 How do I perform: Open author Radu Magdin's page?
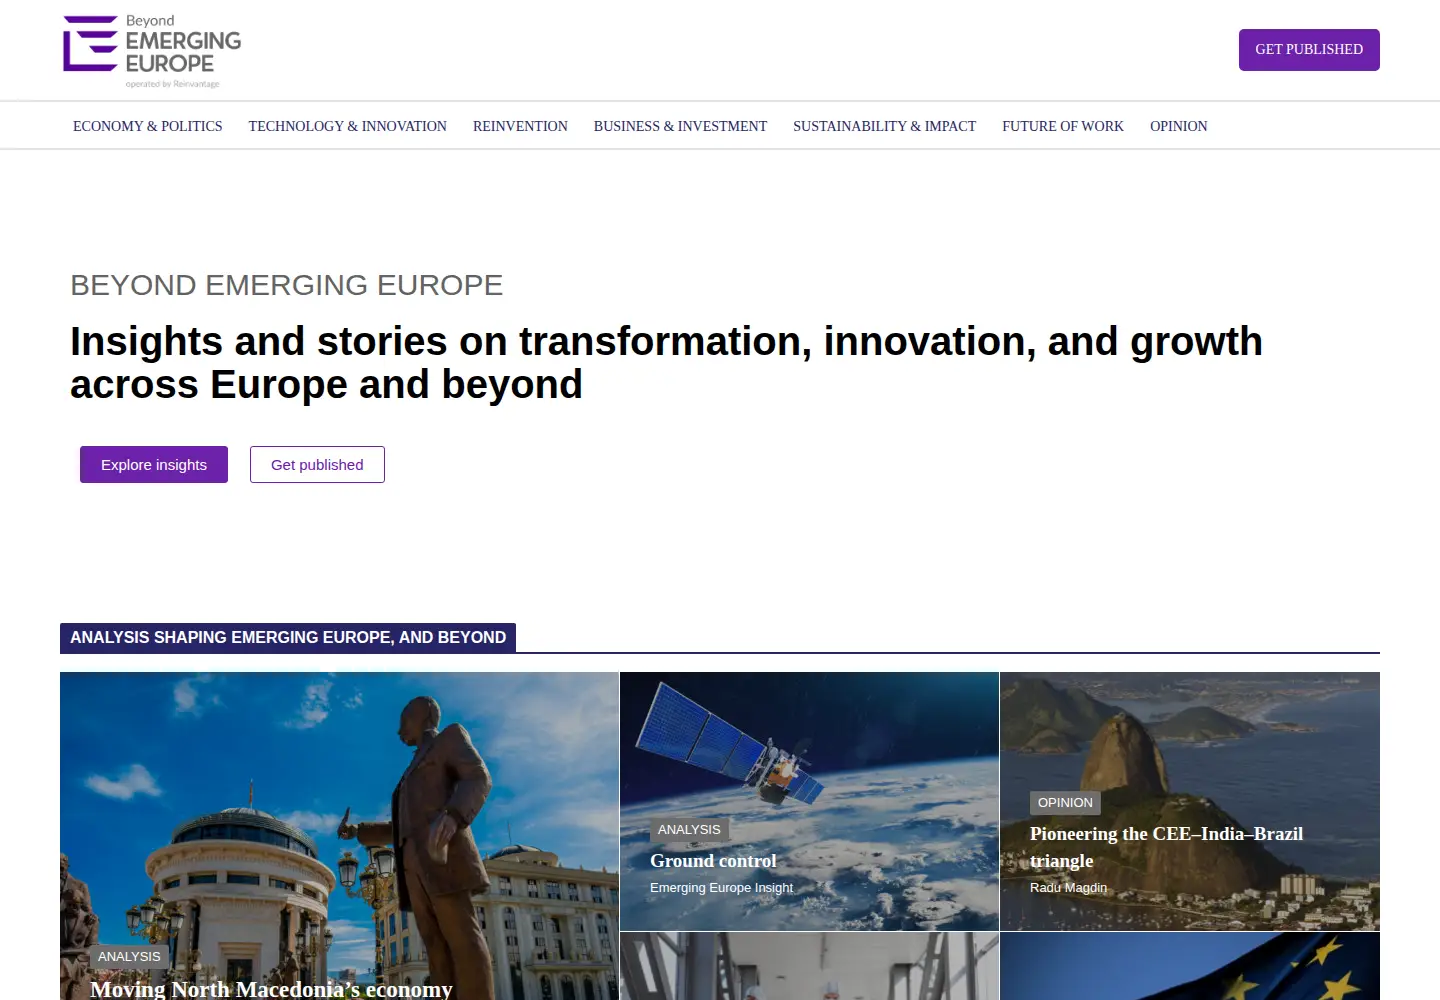coord(1068,888)
